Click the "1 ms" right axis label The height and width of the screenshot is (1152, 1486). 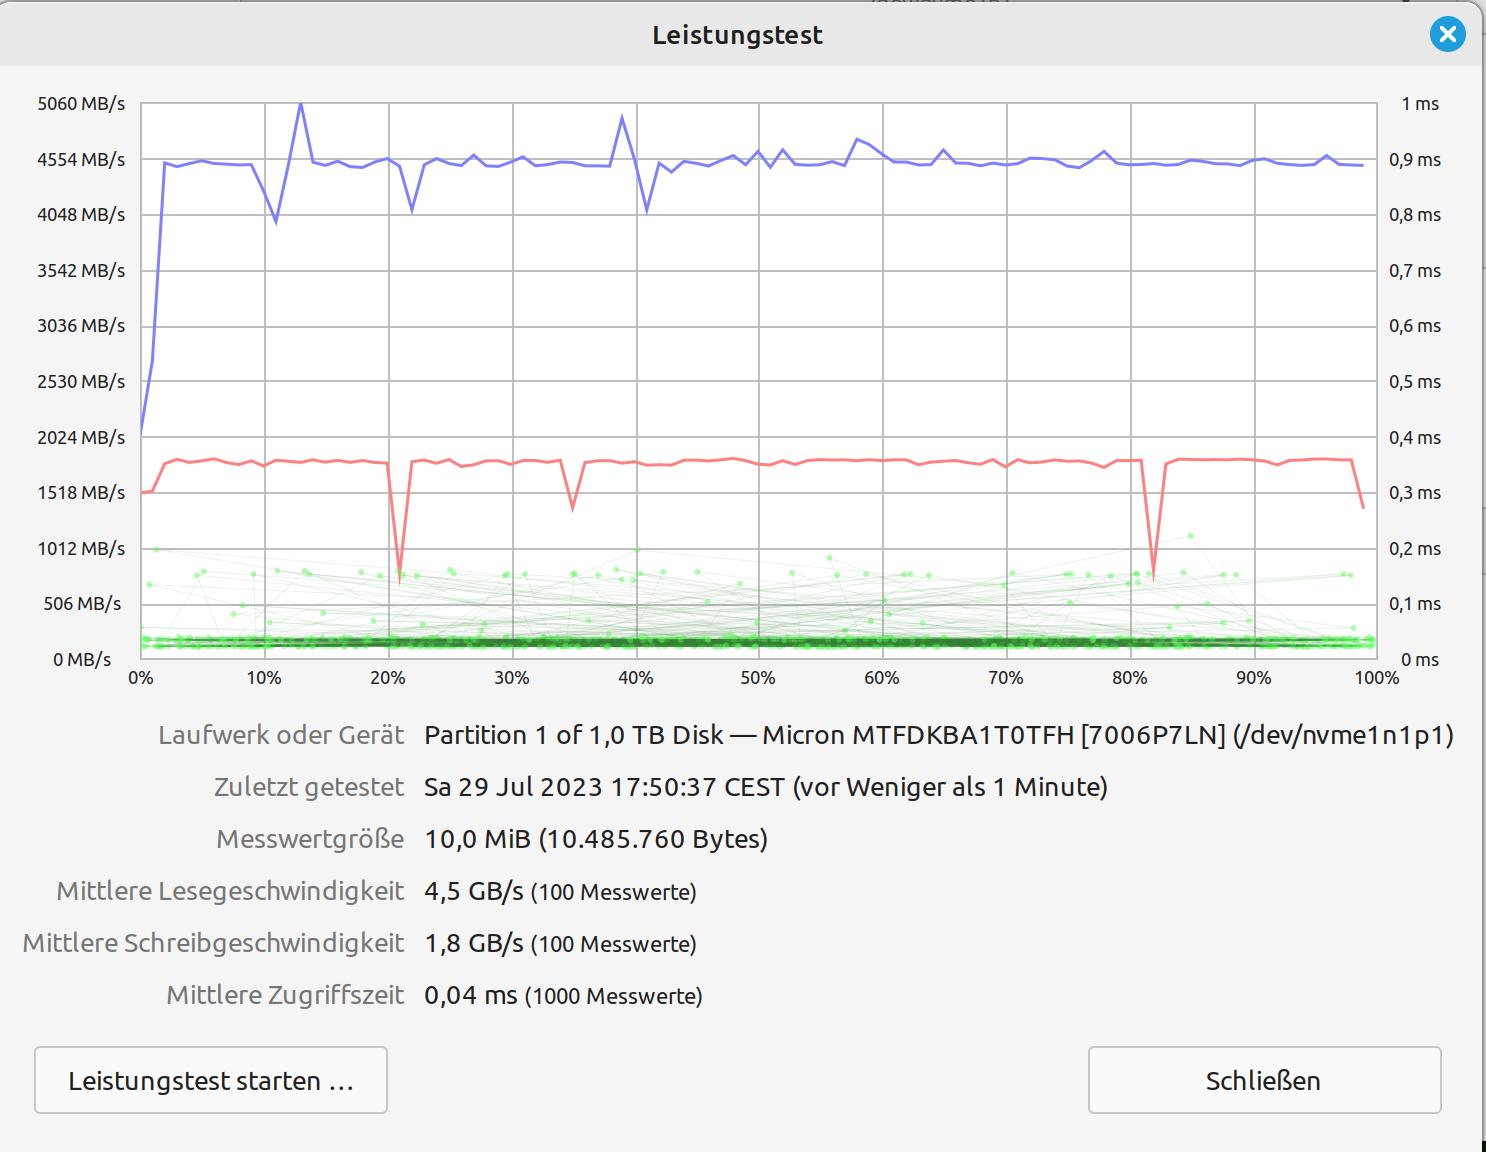point(1419,104)
